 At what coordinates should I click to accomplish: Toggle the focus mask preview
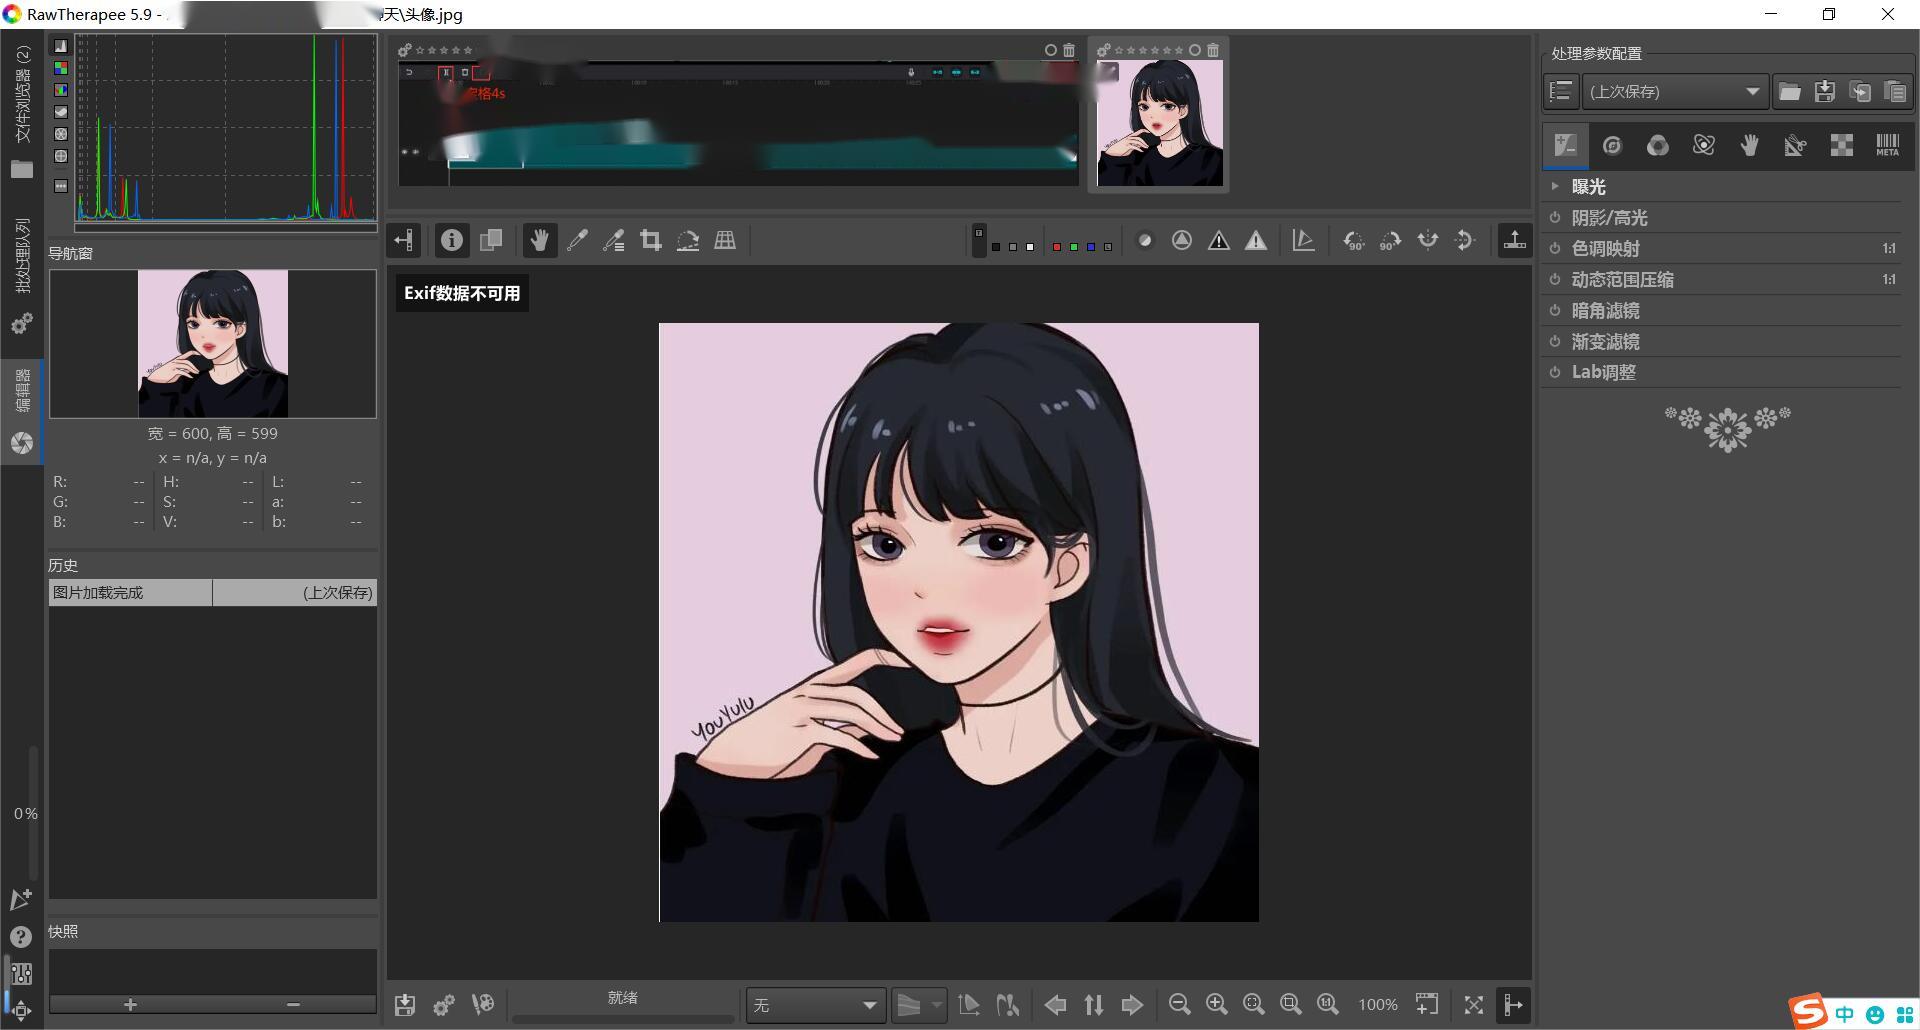tap(1182, 240)
